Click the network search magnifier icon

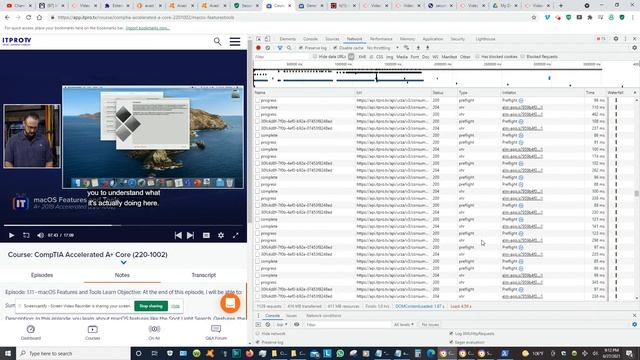(x=289, y=48)
